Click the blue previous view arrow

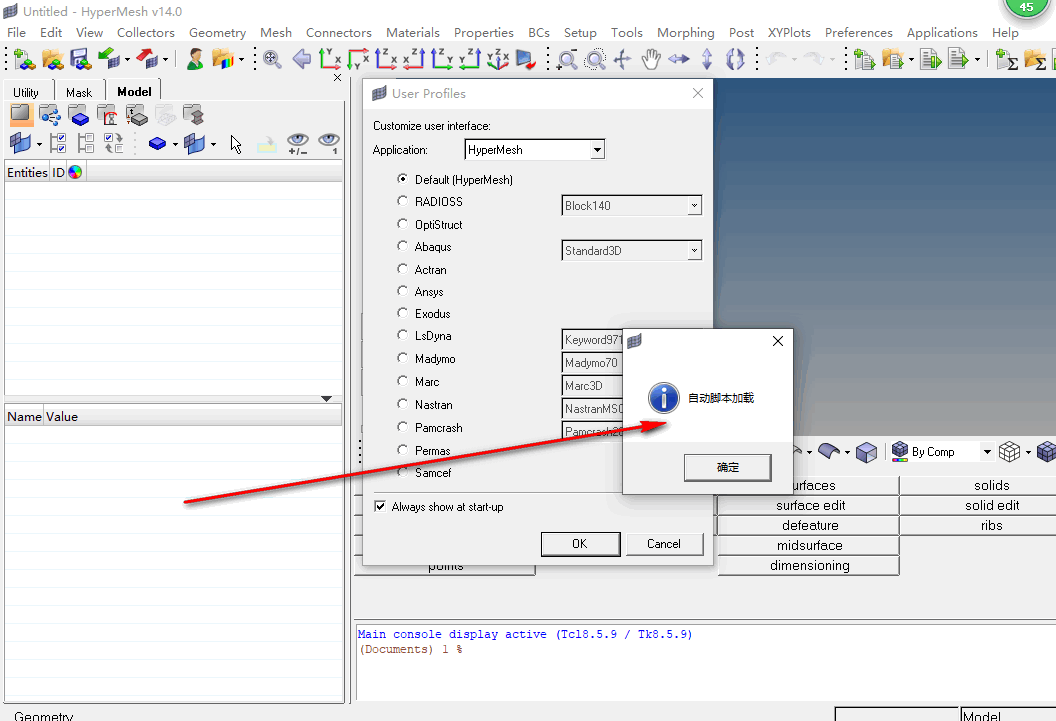tap(301, 60)
